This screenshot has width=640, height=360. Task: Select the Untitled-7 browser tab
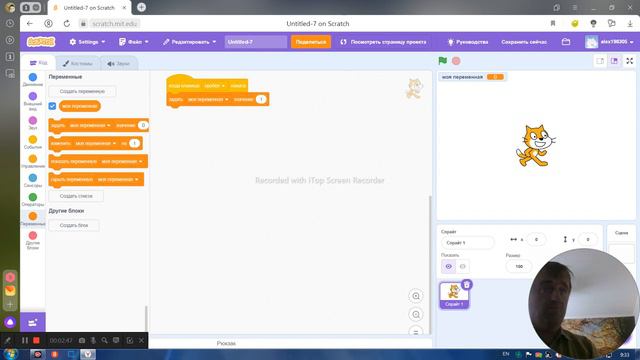89,8
